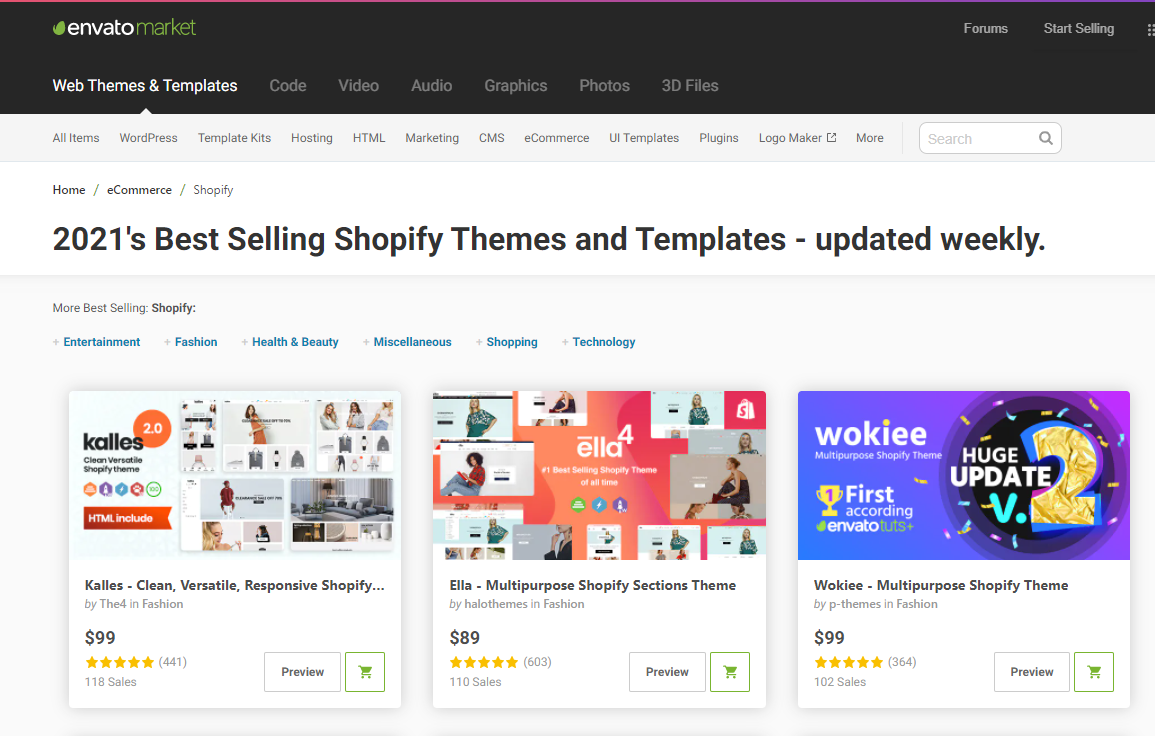1155x736 pixels.
Task: Visit author p-themes profile
Action: point(854,604)
